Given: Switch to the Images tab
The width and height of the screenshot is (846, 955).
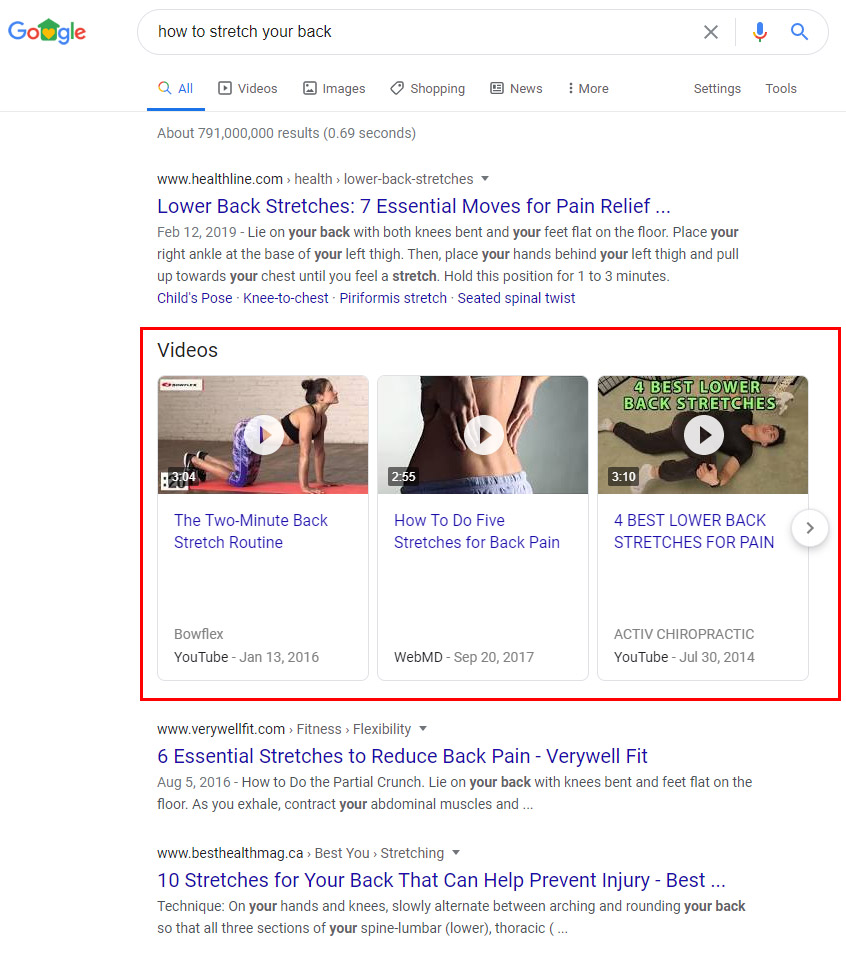Looking at the screenshot, I should [x=334, y=88].
